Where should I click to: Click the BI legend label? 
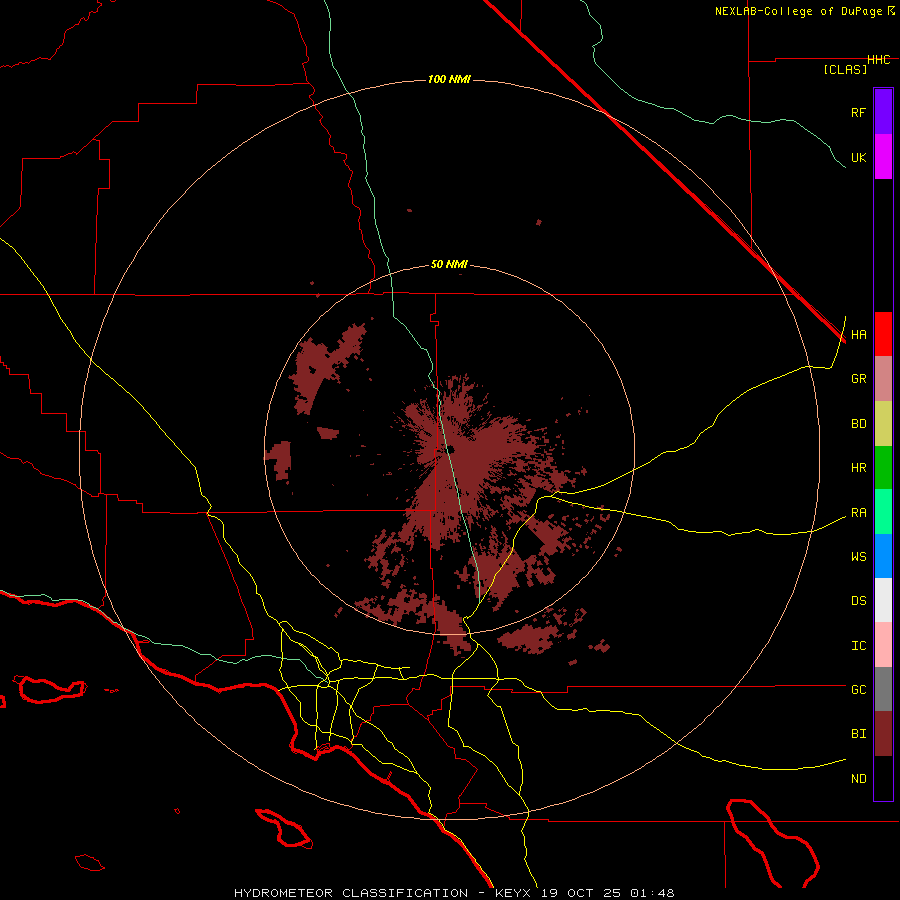[858, 734]
